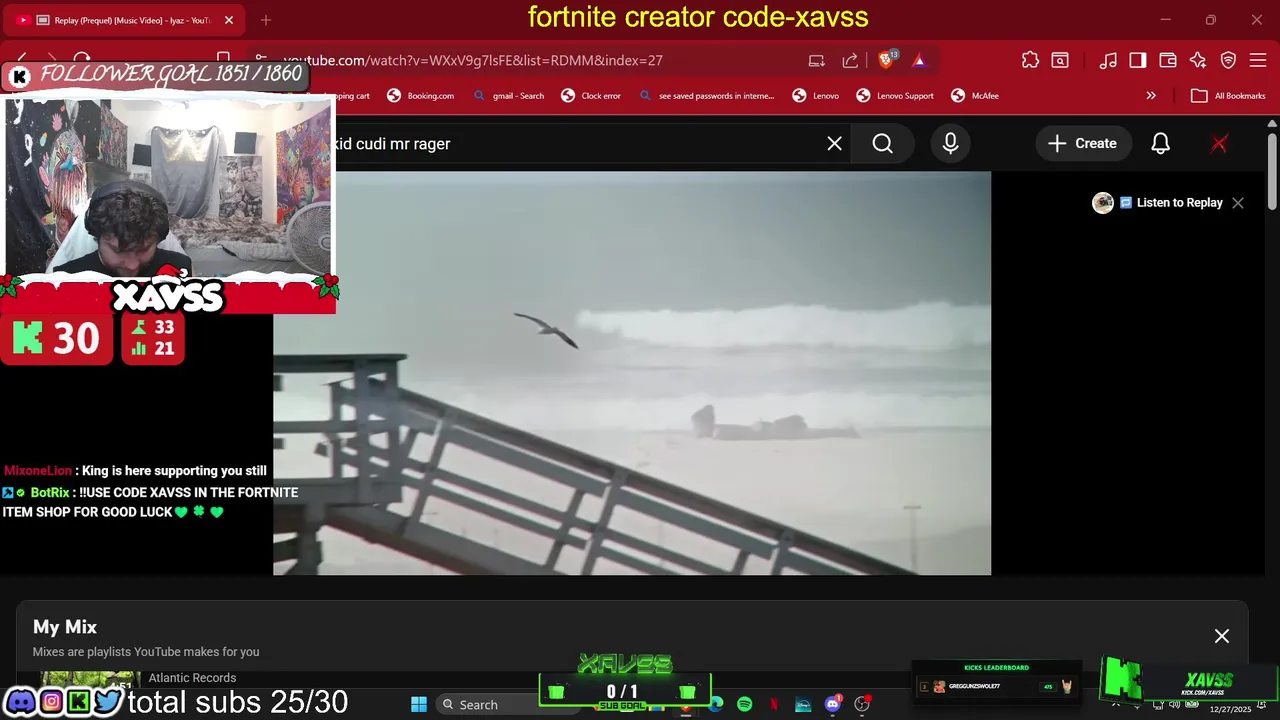
Task: Open Discord from the taskbar
Action: 832,704
